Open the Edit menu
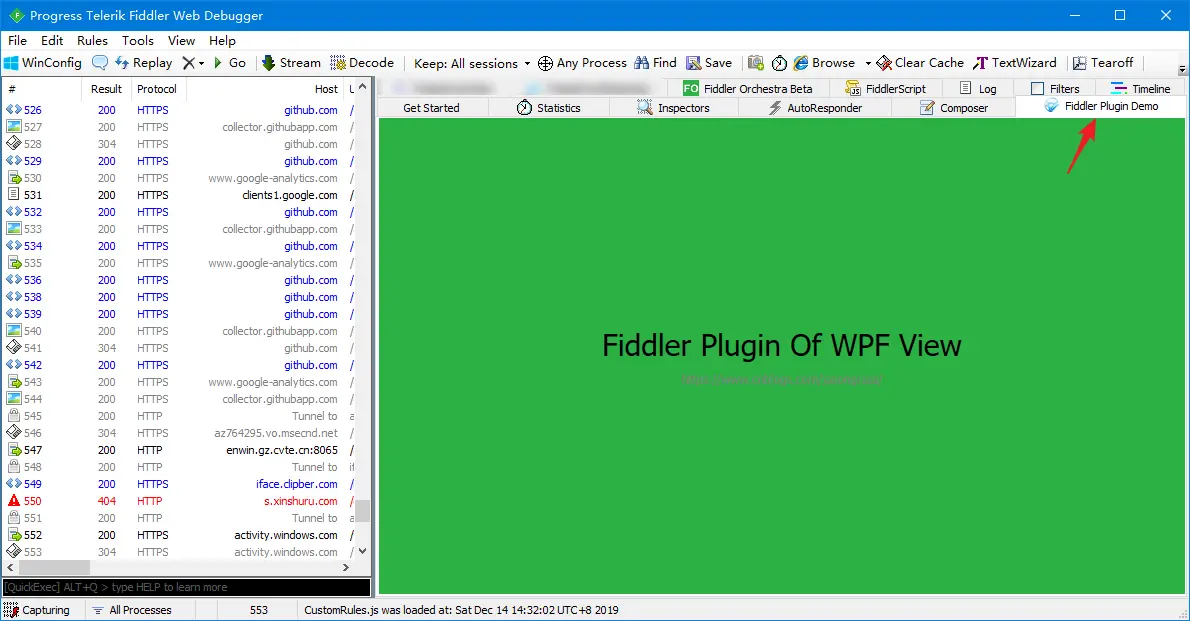The width and height of the screenshot is (1190, 621). coord(52,41)
